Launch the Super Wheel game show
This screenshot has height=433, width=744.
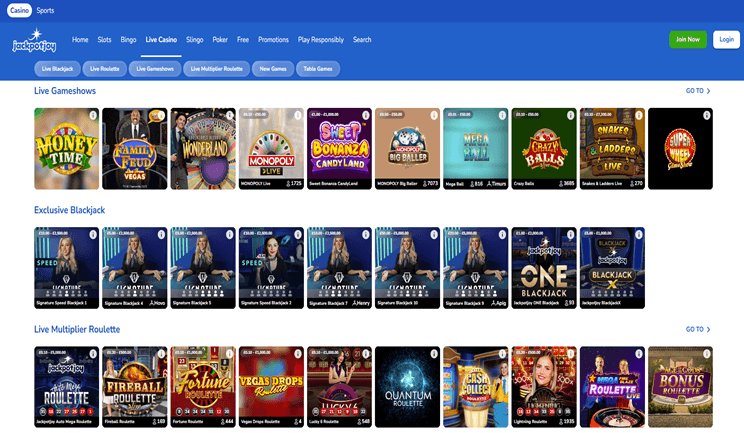(x=680, y=148)
